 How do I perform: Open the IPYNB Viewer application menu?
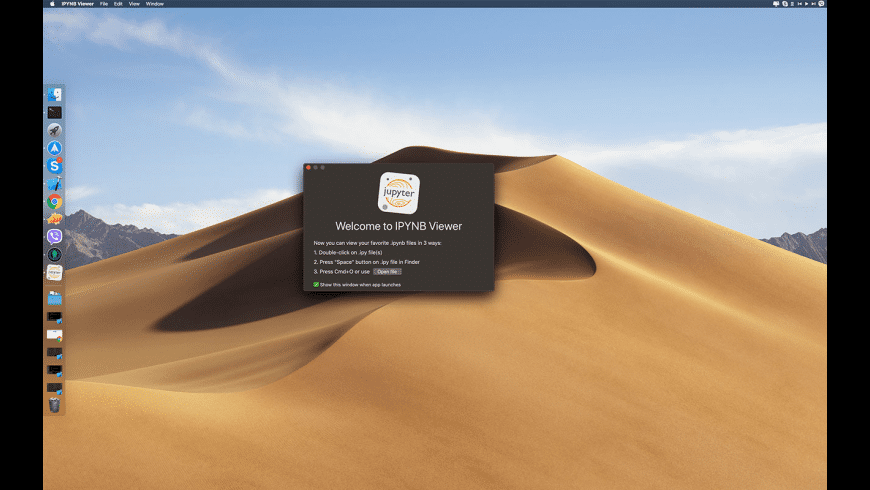tap(78, 4)
